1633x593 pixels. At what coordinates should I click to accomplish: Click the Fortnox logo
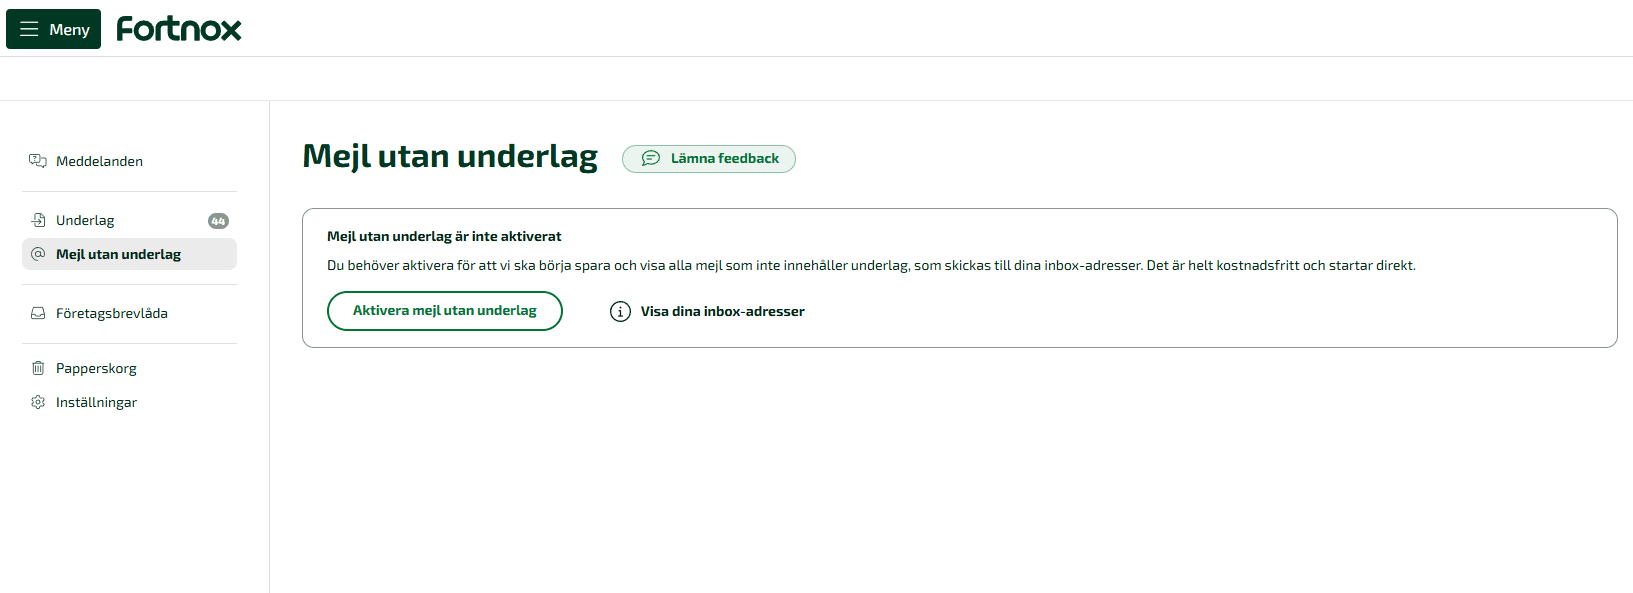tap(179, 29)
